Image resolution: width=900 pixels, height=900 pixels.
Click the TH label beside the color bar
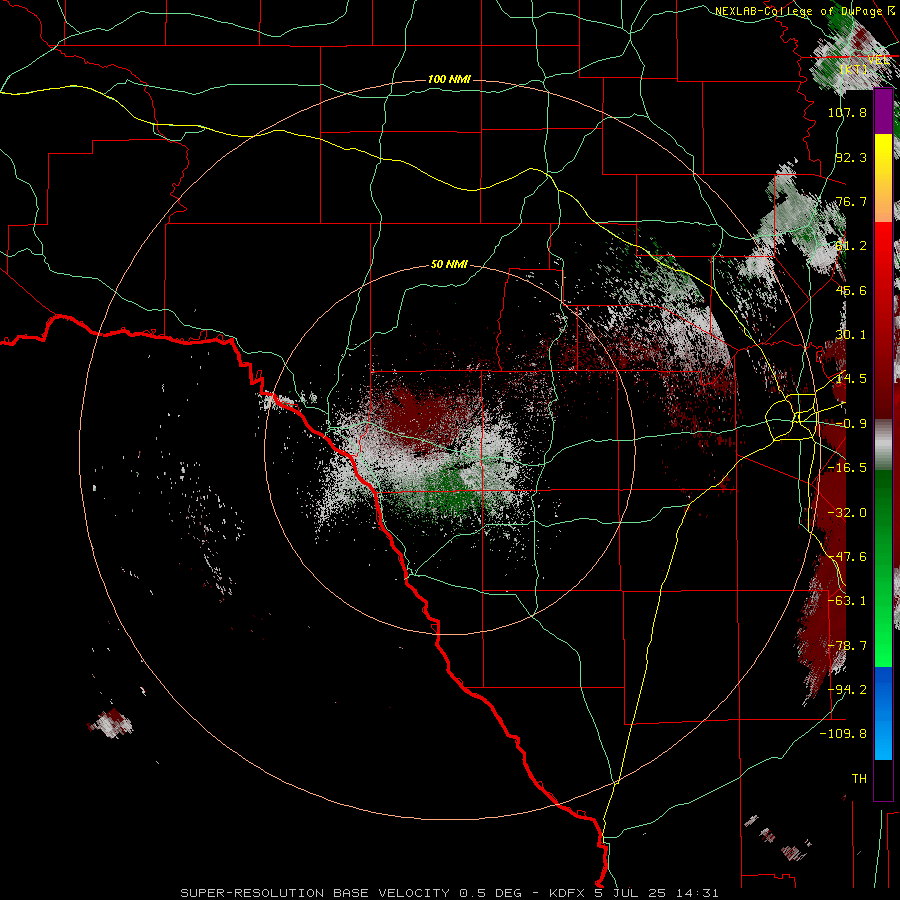(x=859, y=779)
